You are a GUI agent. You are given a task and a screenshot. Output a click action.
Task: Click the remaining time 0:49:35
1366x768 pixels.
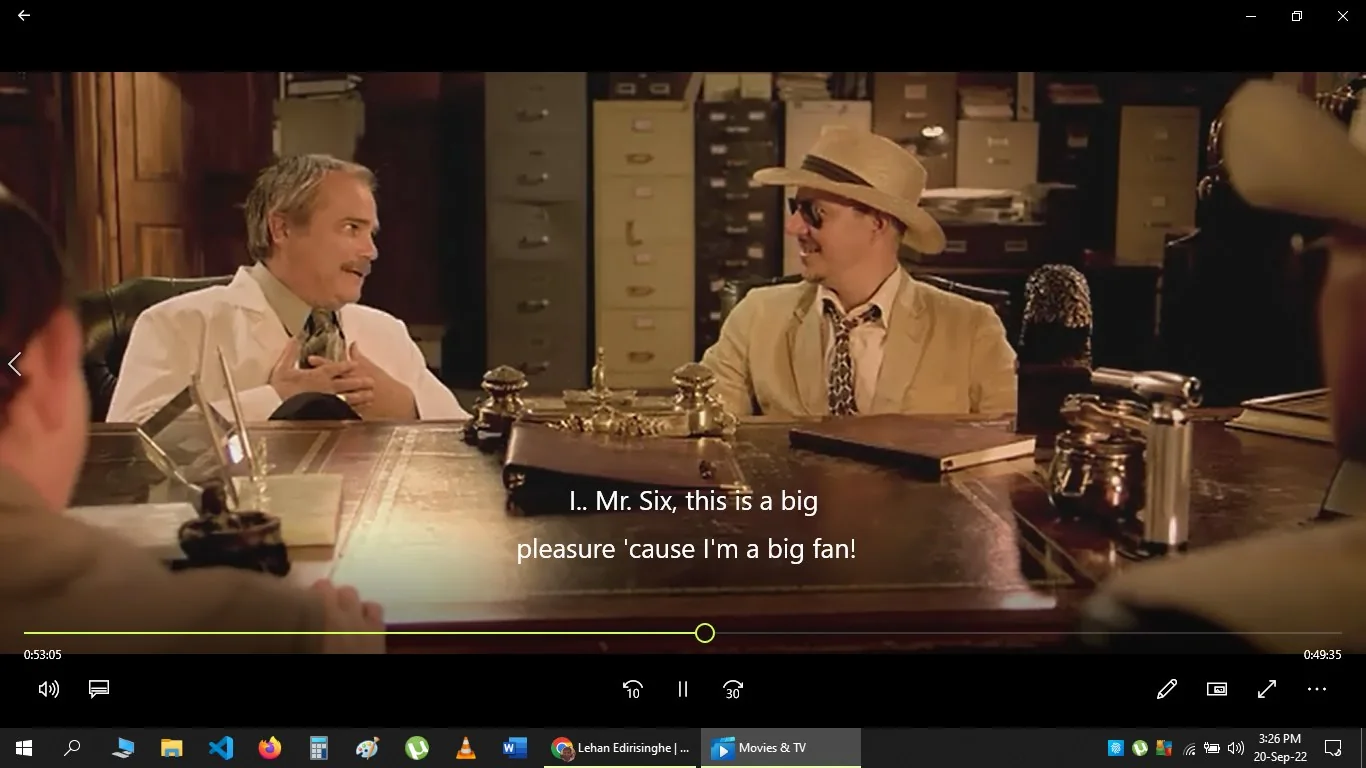(1322, 655)
